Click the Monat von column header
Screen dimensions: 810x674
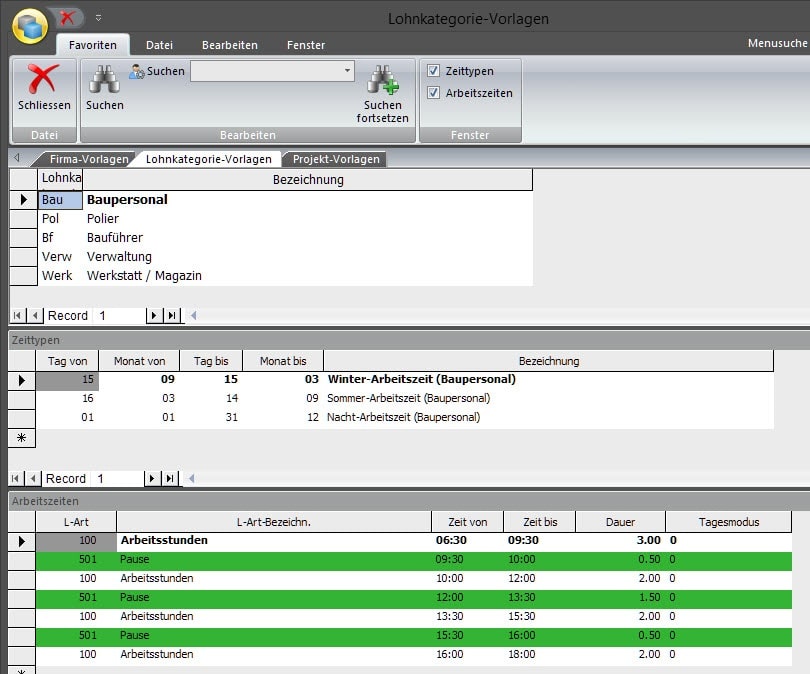(139, 361)
